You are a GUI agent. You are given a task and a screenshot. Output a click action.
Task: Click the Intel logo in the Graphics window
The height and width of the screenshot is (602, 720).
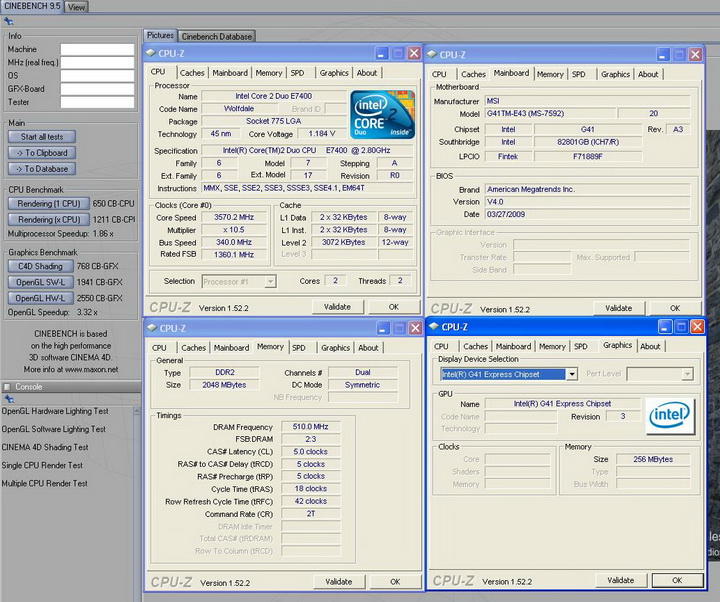670,416
